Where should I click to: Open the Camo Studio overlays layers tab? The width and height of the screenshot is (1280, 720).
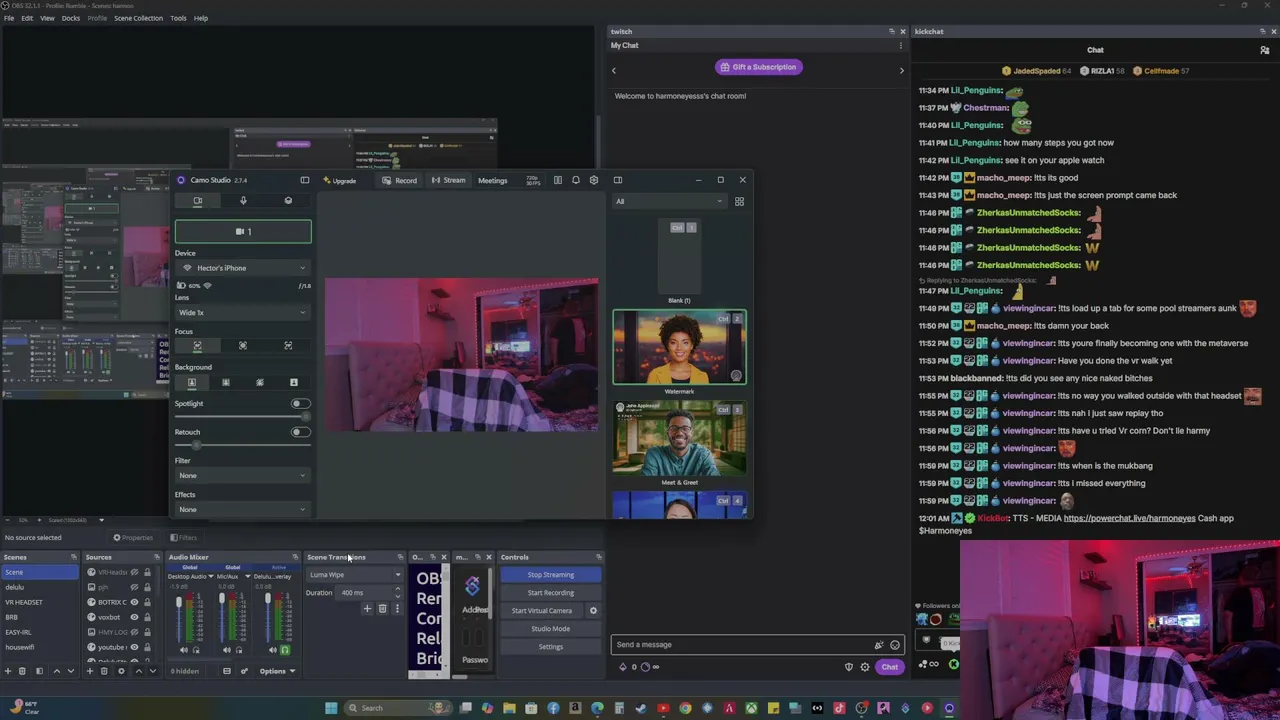(x=288, y=201)
